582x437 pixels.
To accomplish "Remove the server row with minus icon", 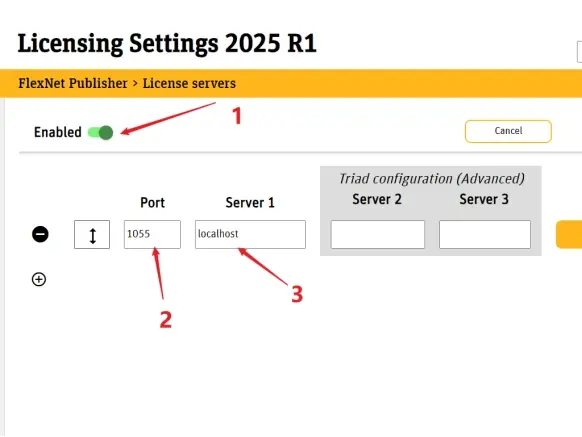I will (x=40, y=234).
